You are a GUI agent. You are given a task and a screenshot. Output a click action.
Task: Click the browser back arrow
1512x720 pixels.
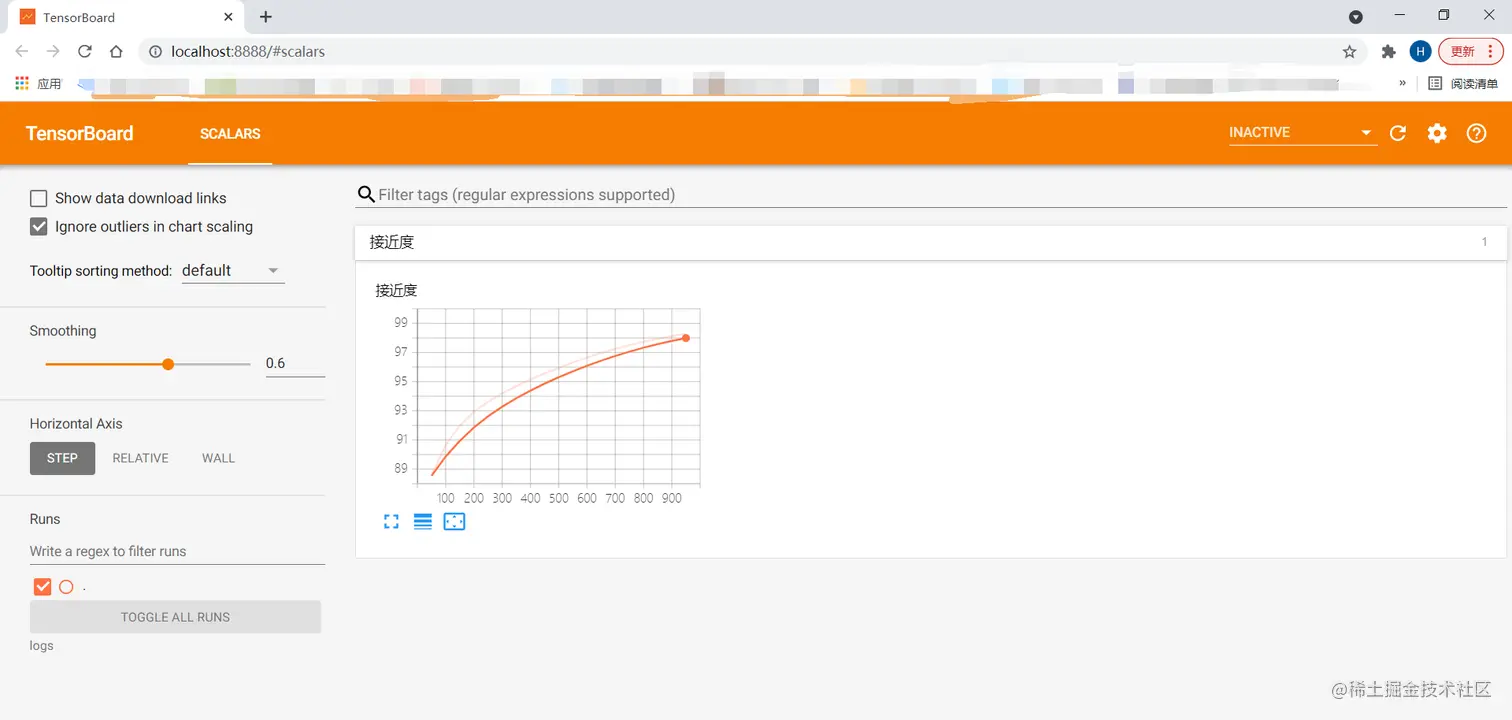pos(22,51)
